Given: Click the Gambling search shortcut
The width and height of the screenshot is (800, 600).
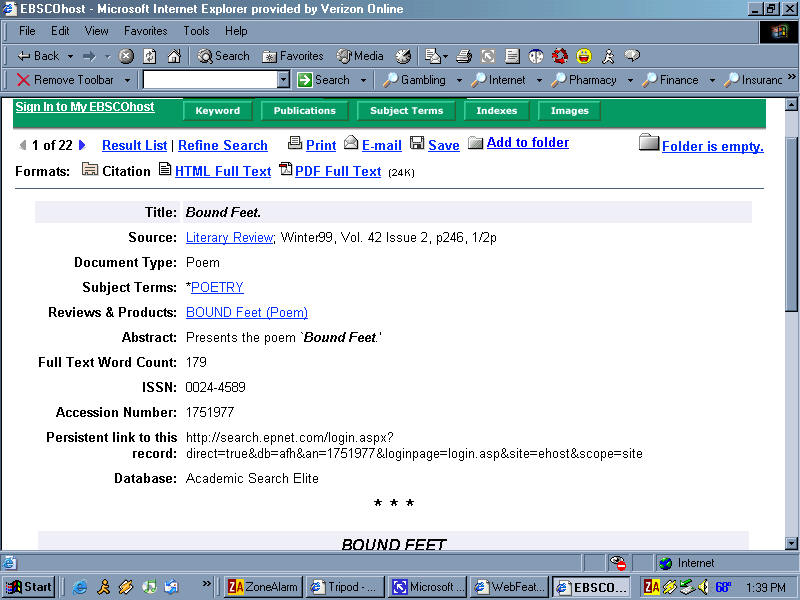Looking at the screenshot, I should (x=414, y=80).
